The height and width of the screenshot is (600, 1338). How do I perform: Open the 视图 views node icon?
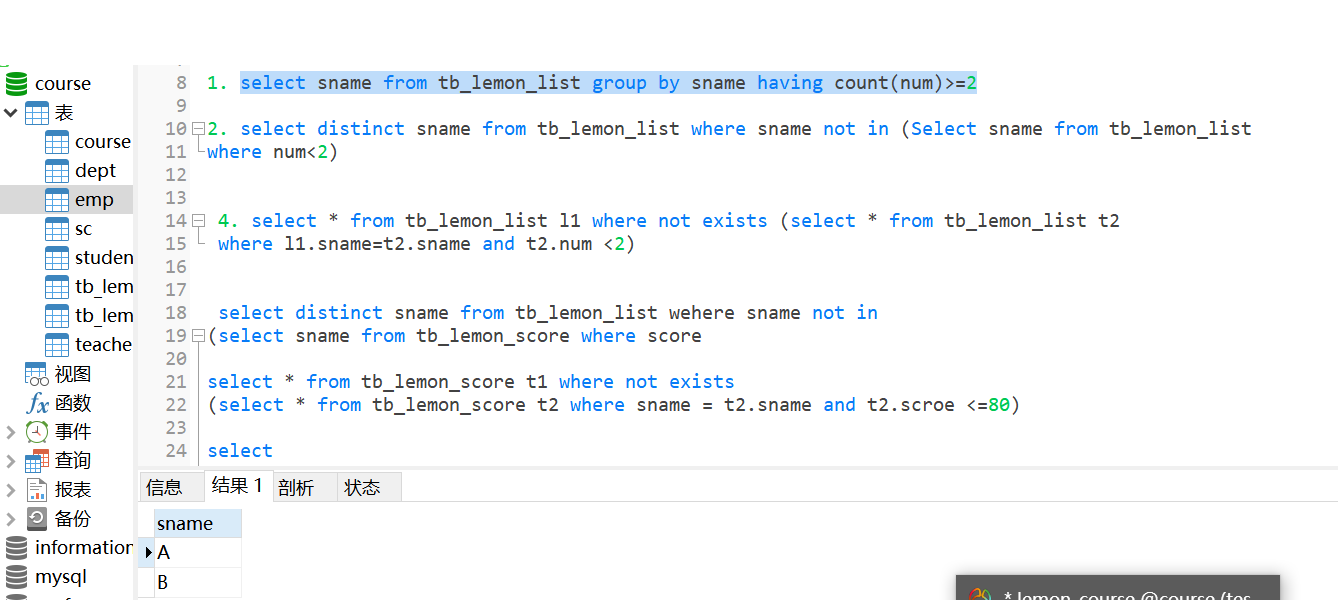(x=37, y=374)
